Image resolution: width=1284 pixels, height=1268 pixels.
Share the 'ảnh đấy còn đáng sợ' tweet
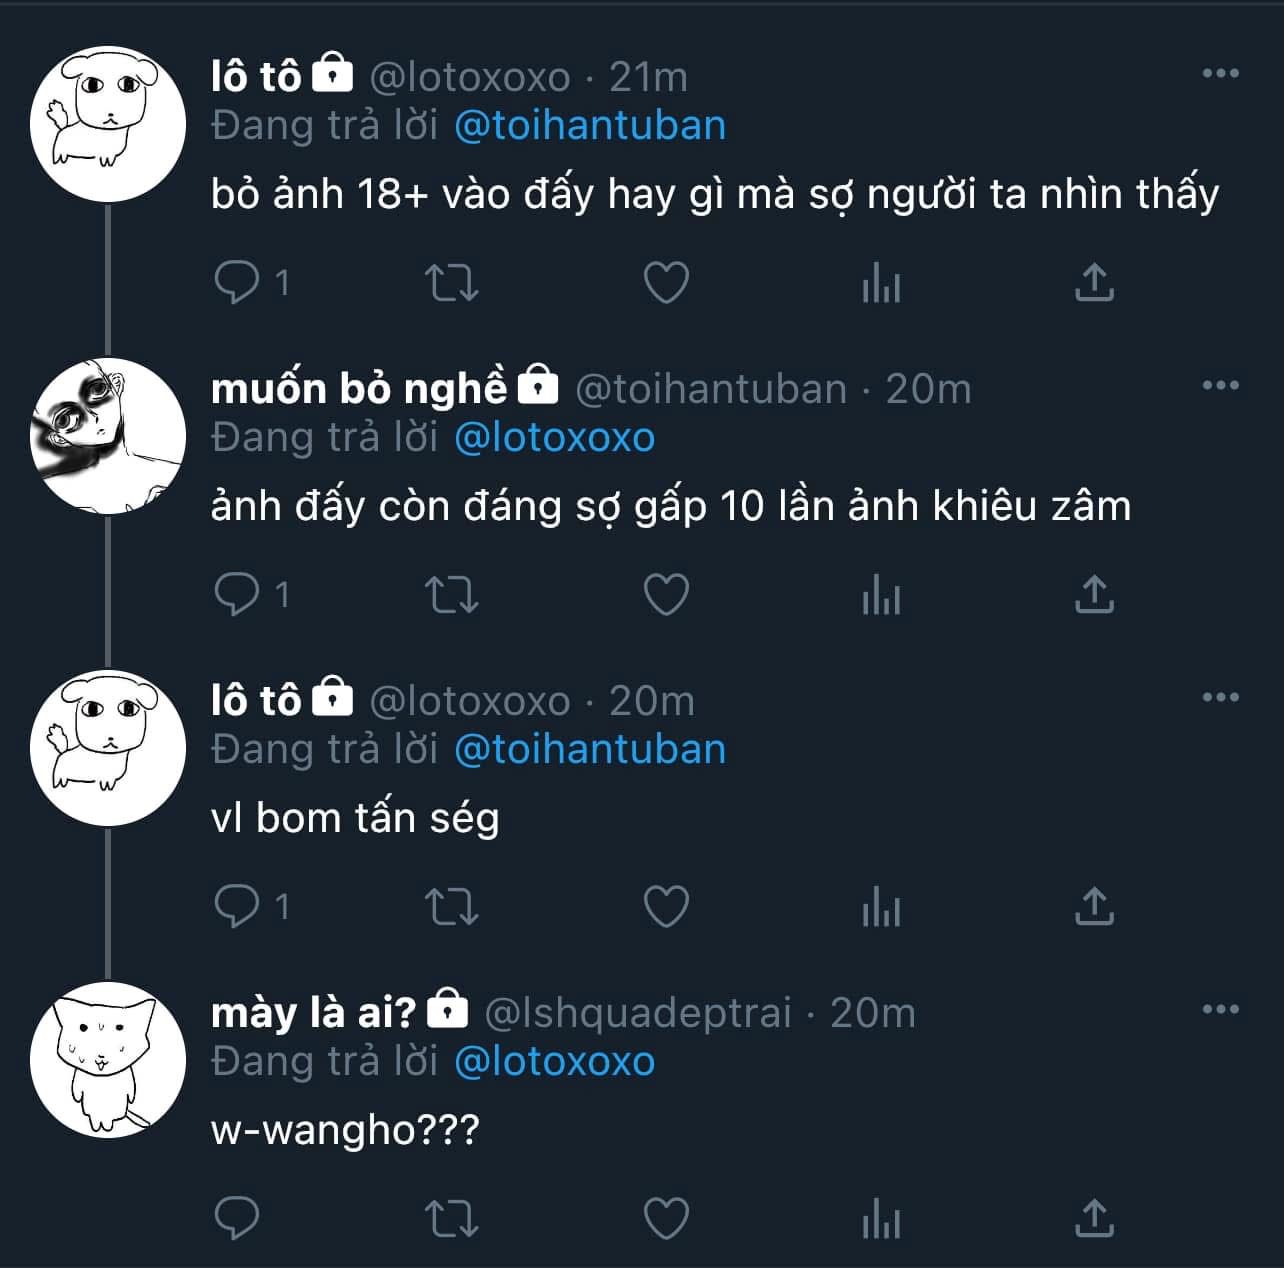click(x=1094, y=595)
